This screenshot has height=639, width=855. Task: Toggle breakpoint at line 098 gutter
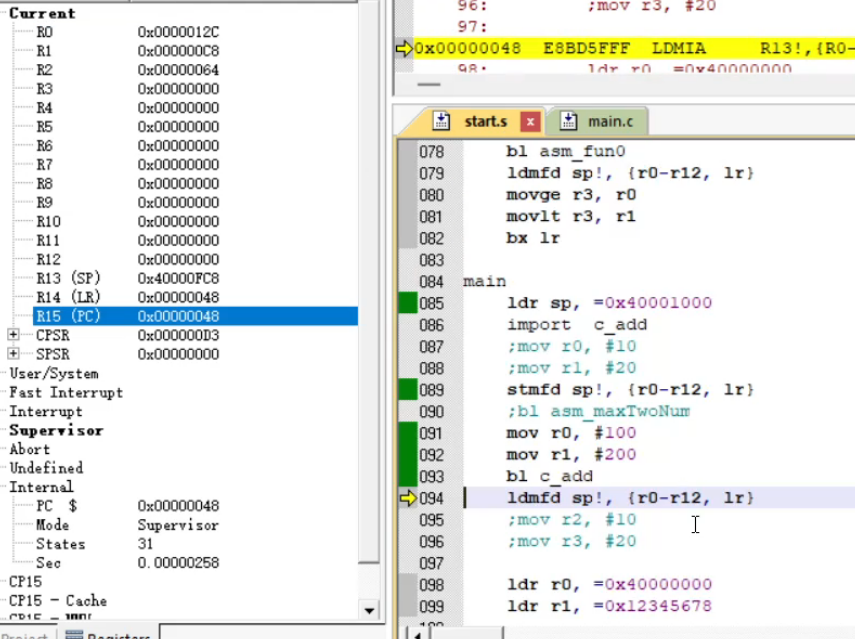(x=408, y=584)
